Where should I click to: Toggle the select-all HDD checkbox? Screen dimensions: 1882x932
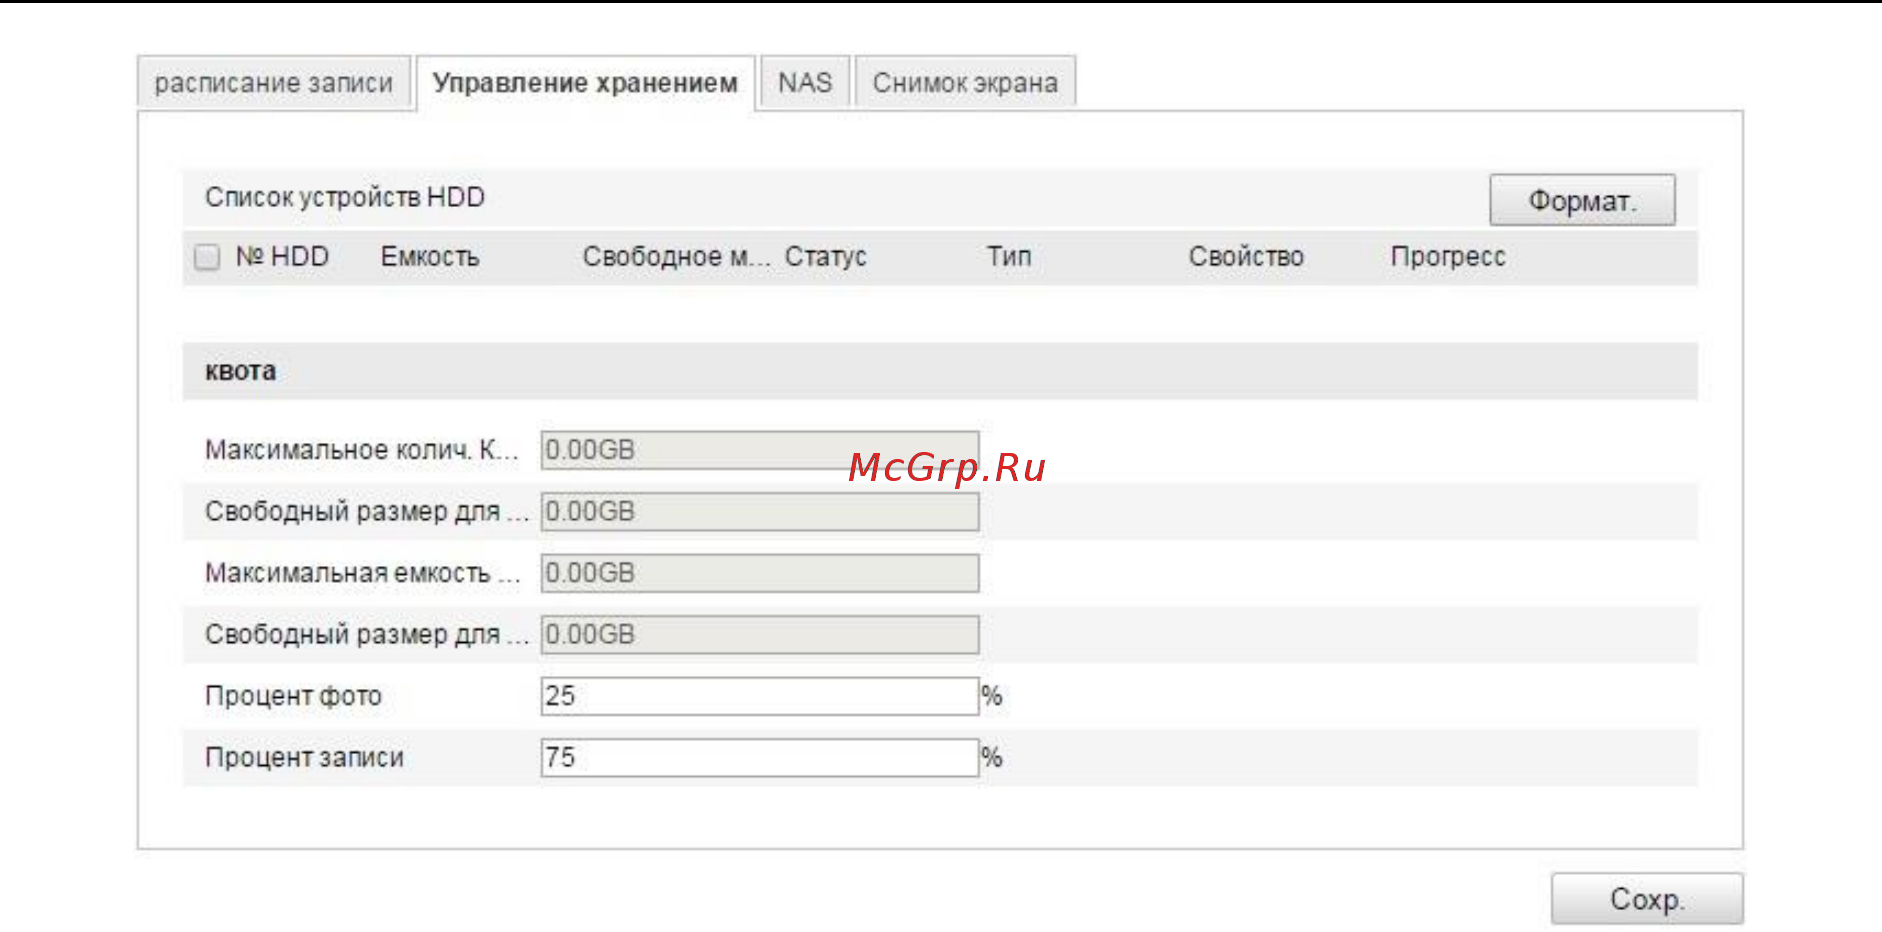(x=207, y=258)
